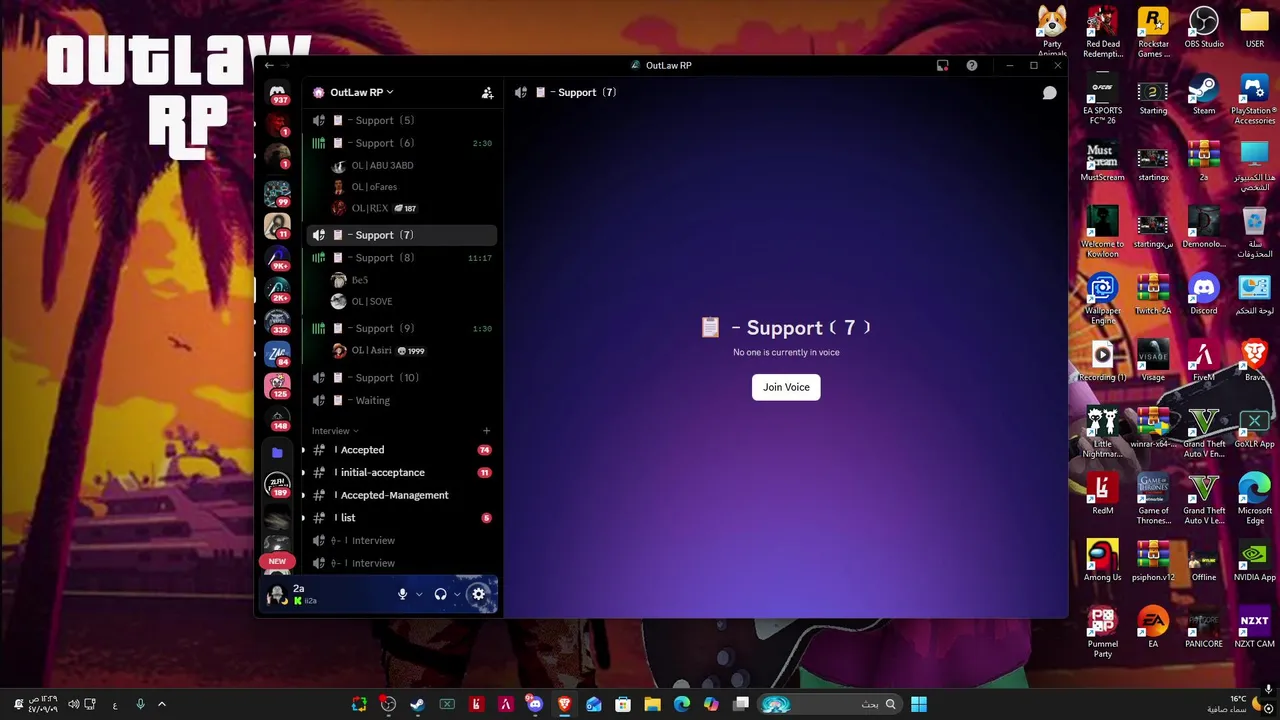Expand threads arrow beside list channel

pyautogui.click(x=303, y=518)
